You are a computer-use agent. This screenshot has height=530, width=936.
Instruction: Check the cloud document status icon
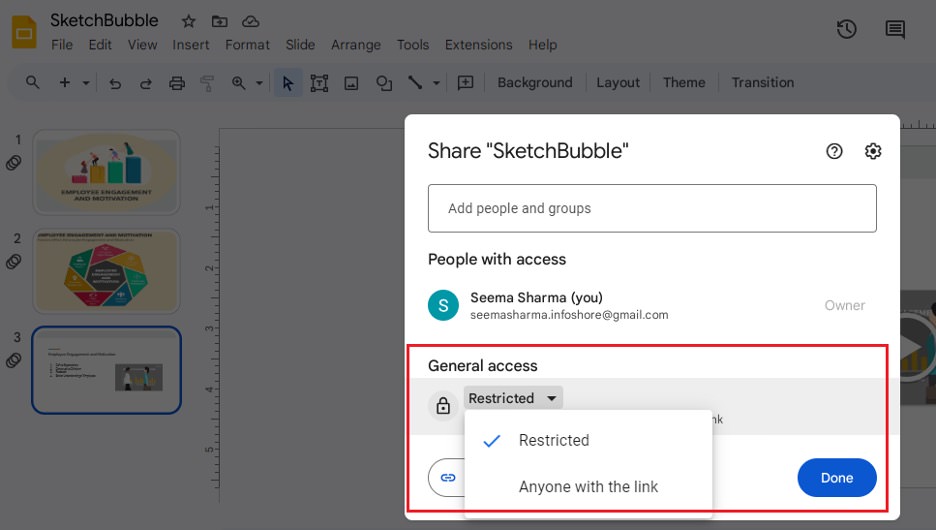[x=251, y=21]
